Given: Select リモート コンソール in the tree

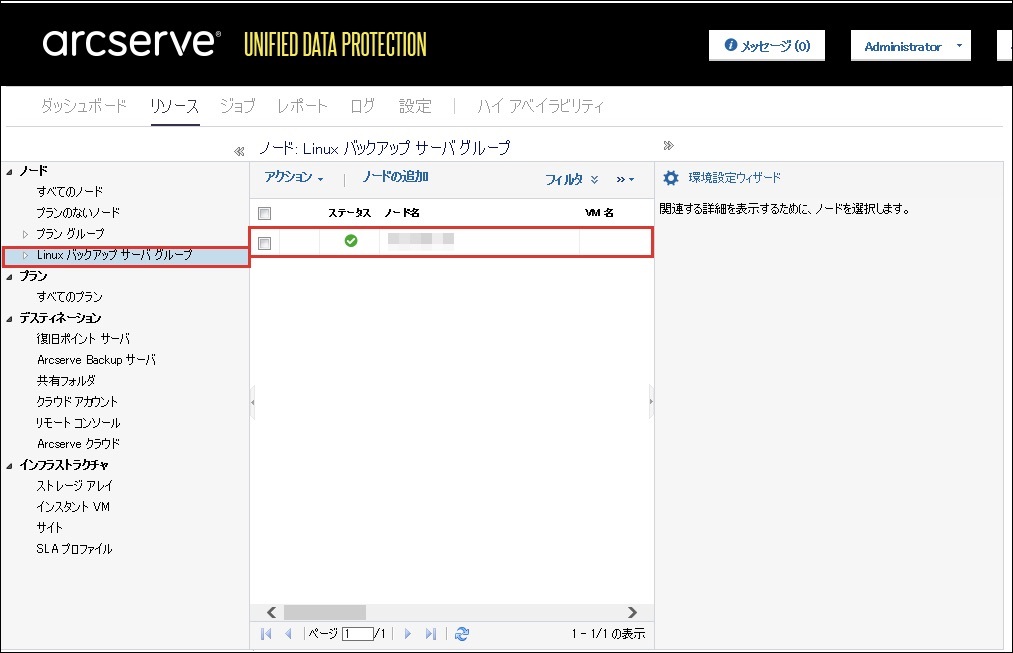Looking at the screenshot, I should pyautogui.click(x=78, y=423).
